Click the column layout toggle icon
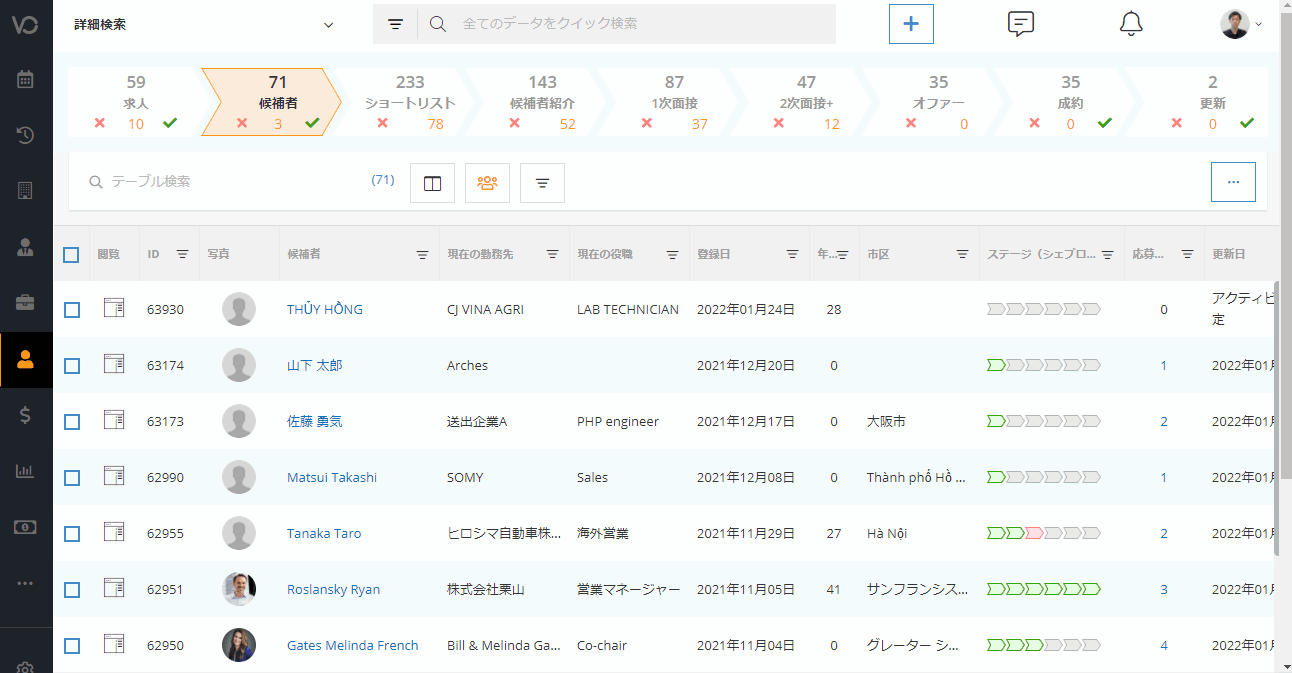Image resolution: width=1292 pixels, height=673 pixels. point(432,183)
